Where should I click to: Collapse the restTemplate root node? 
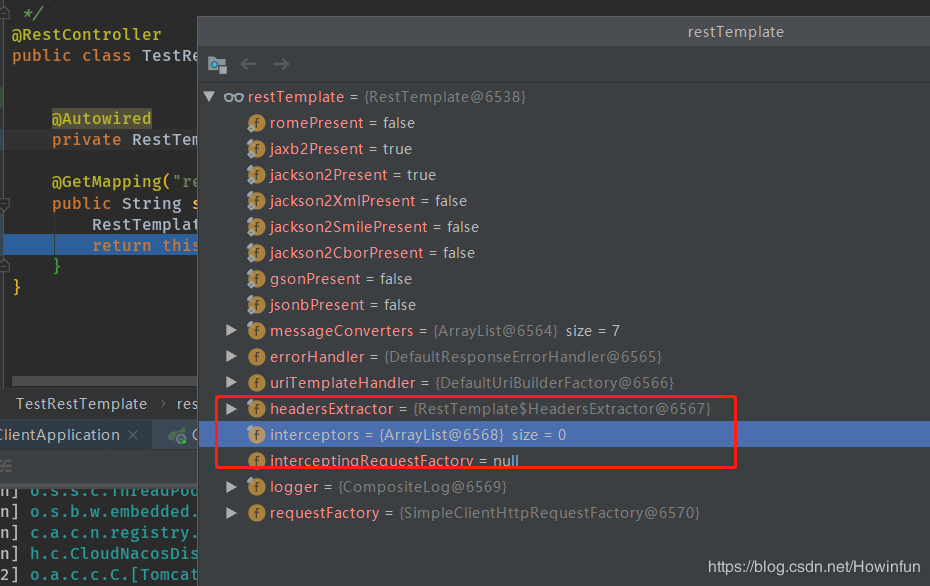click(x=209, y=96)
